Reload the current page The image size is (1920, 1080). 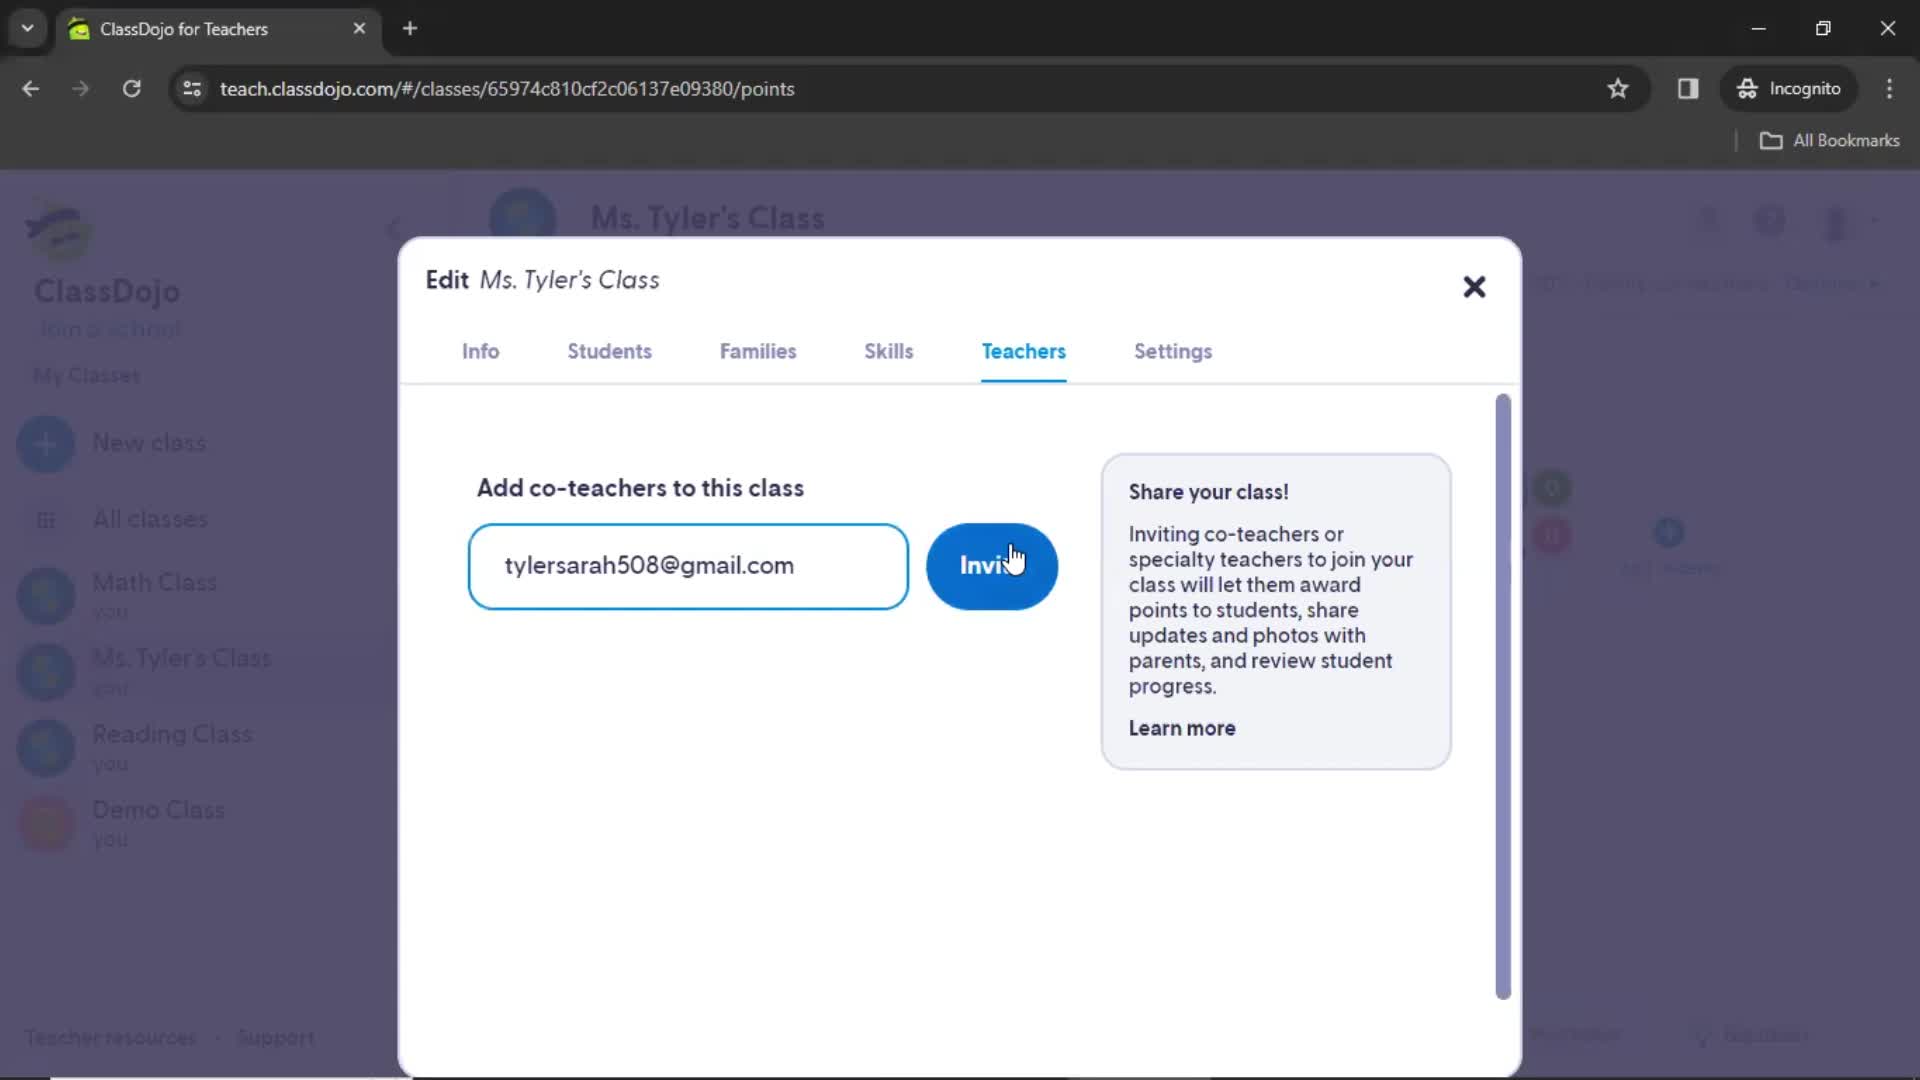[x=132, y=89]
